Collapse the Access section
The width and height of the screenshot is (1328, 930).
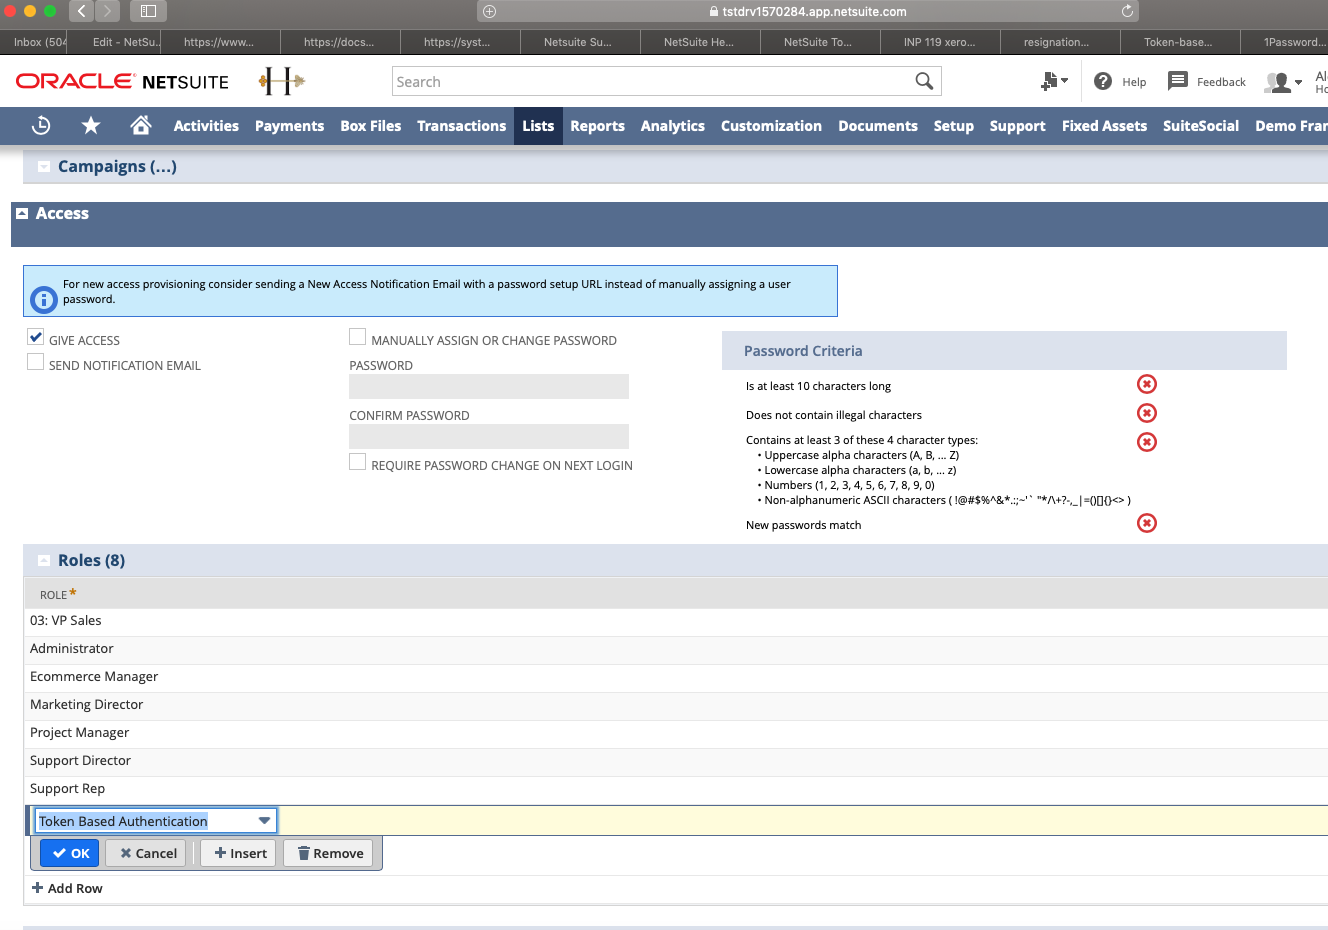click(x=22, y=213)
